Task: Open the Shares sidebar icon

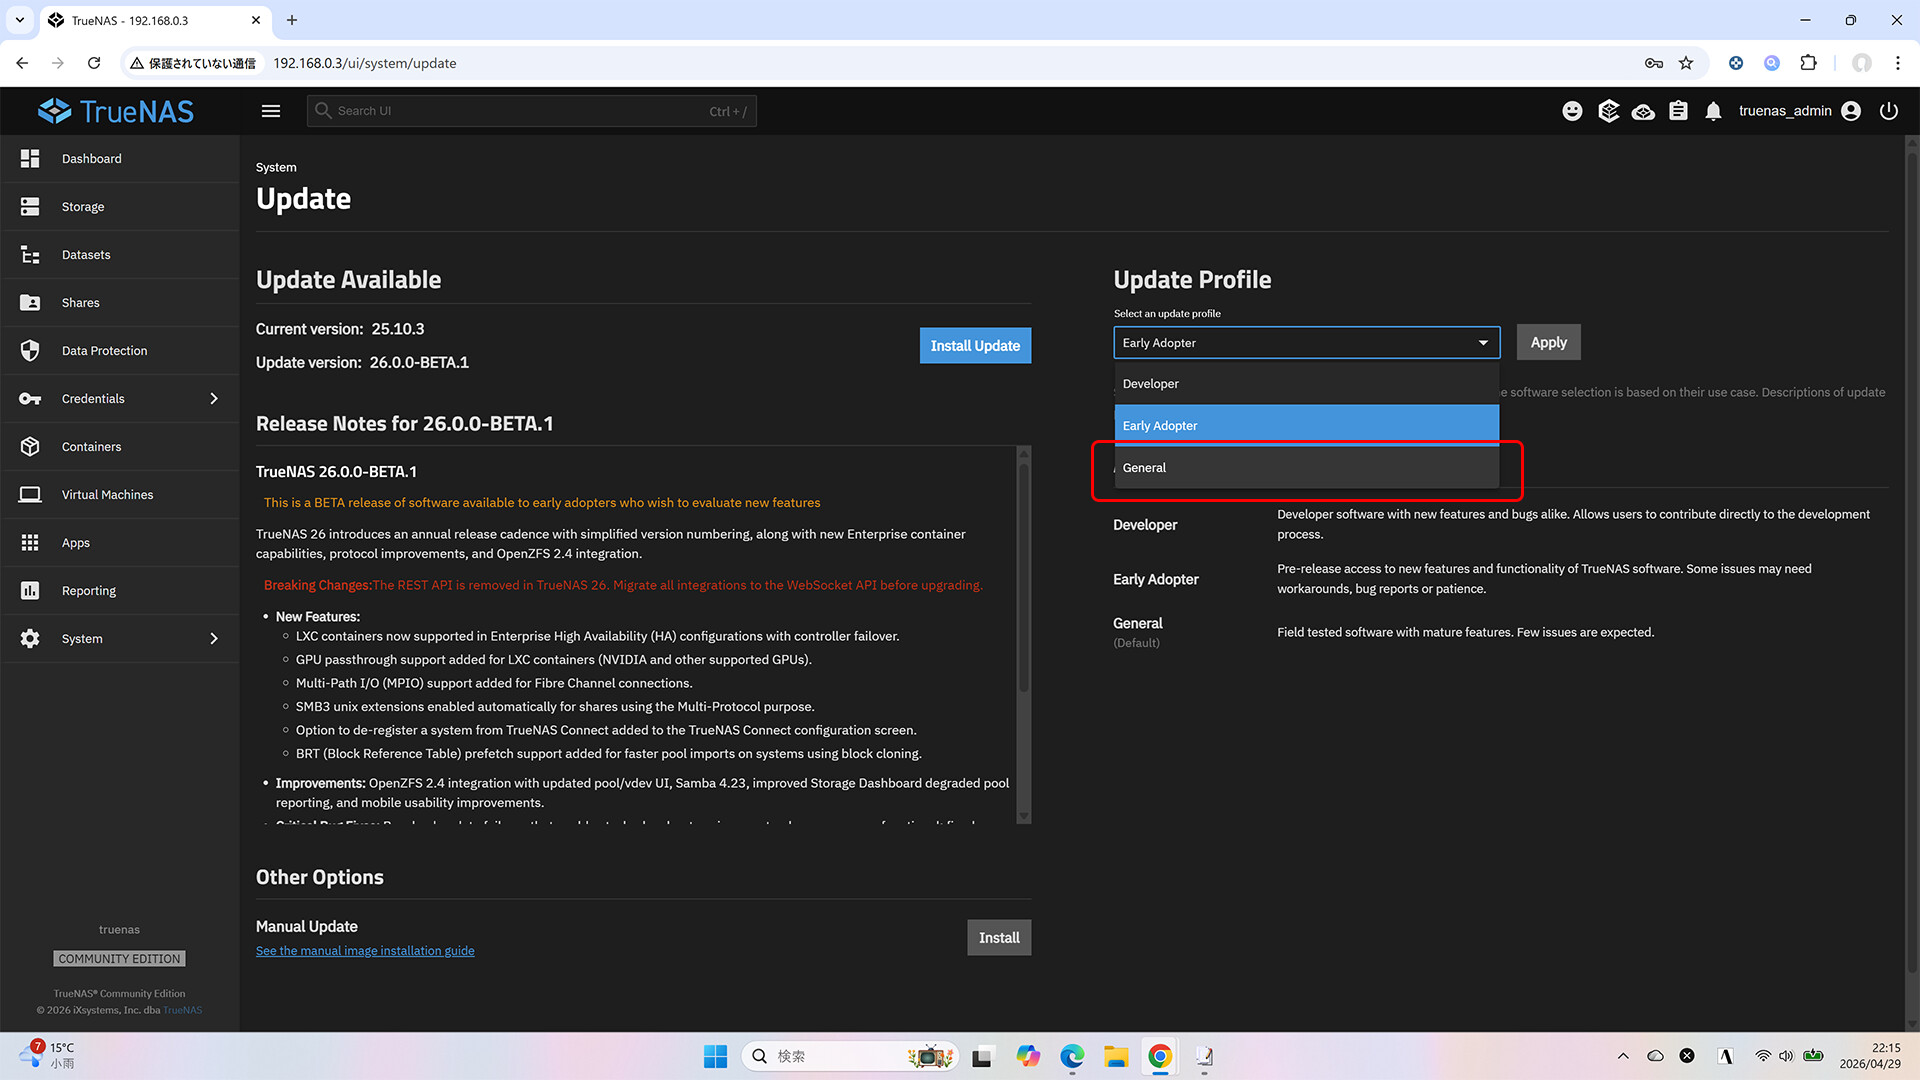Action: [x=30, y=302]
